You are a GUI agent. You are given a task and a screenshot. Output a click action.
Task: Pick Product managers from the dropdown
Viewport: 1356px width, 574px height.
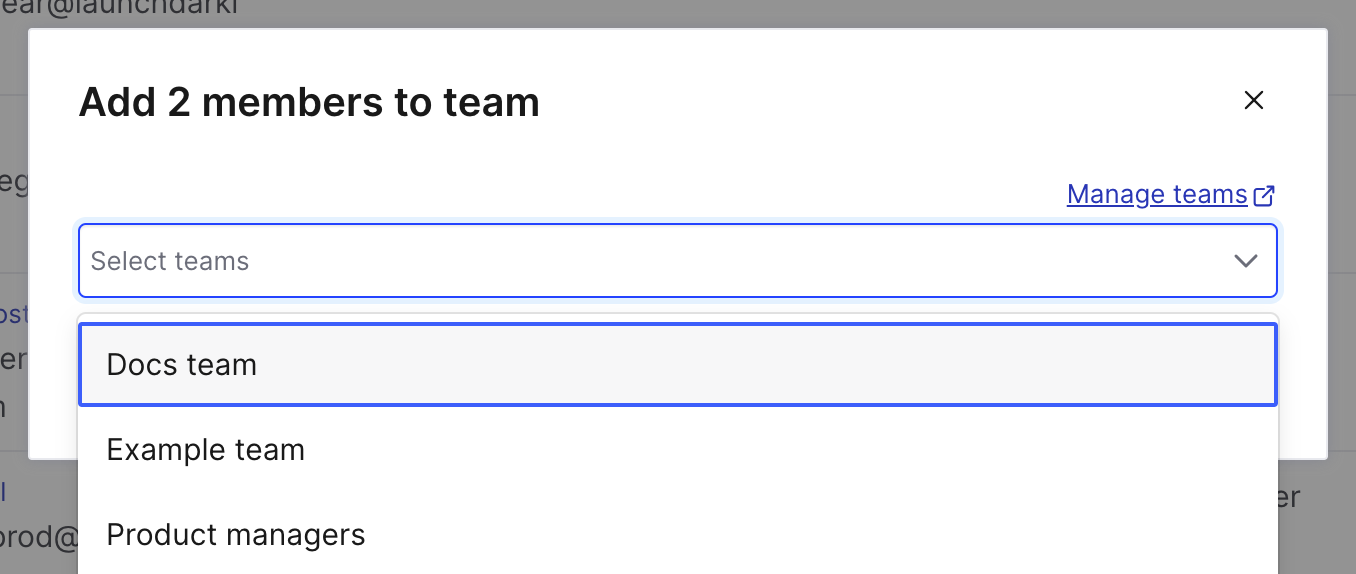(236, 535)
